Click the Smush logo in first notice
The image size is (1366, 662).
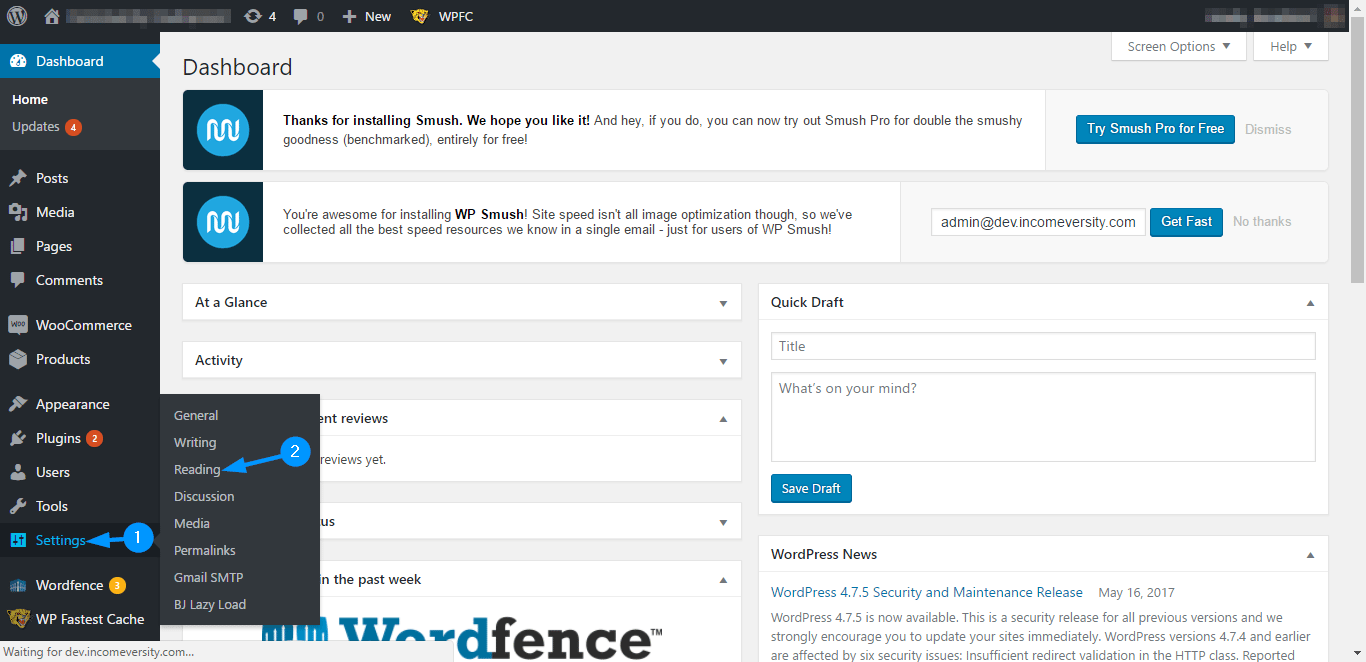pyautogui.click(x=223, y=130)
